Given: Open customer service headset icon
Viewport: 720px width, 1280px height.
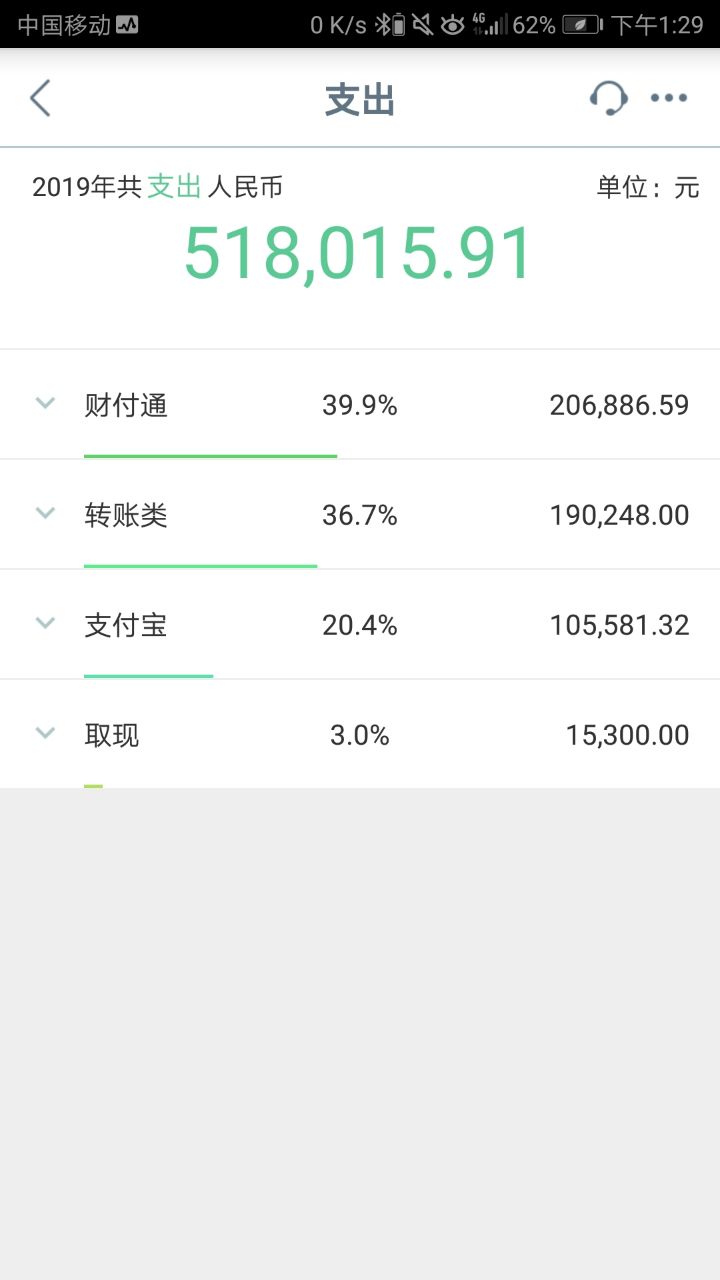Looking at the screenshot, I should pyautogui.click(x=608, y=98).
